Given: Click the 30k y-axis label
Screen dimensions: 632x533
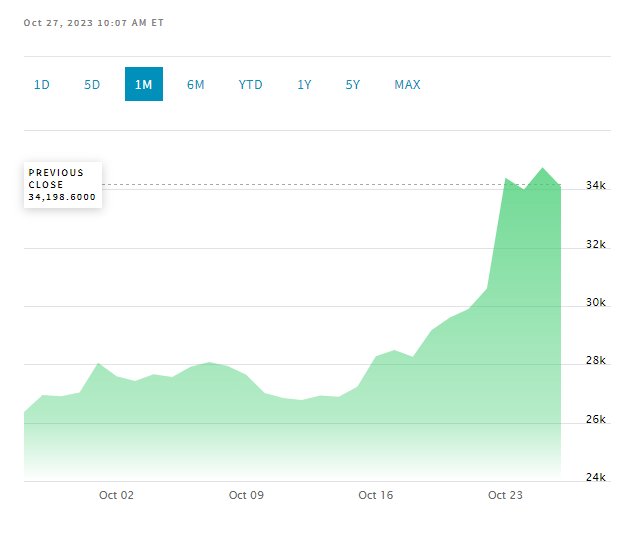Looking at the screenshot, I should point(596,303).
